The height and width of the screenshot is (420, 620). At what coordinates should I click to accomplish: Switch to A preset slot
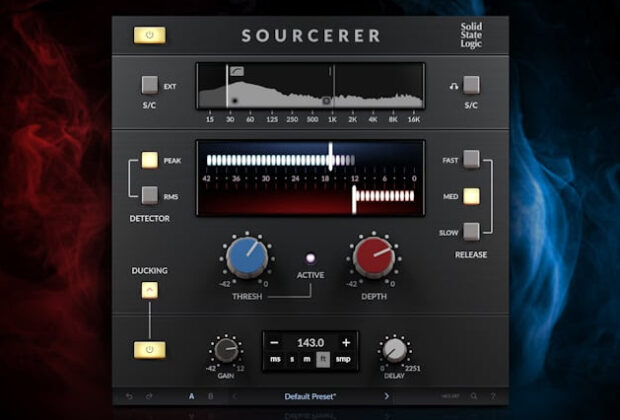point(192,396)
